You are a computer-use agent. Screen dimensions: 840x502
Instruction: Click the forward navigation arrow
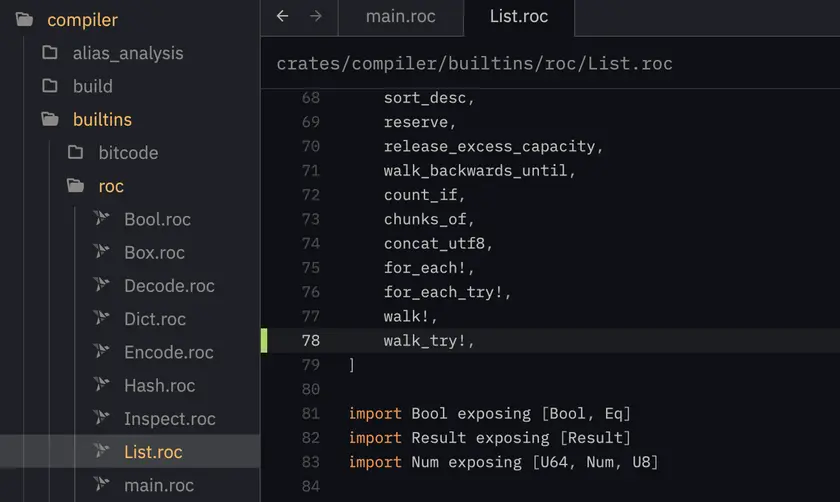(316, 16)
